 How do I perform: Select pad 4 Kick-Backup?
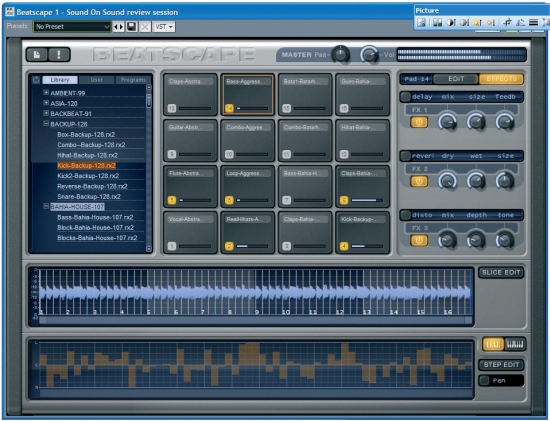point(362,232)
